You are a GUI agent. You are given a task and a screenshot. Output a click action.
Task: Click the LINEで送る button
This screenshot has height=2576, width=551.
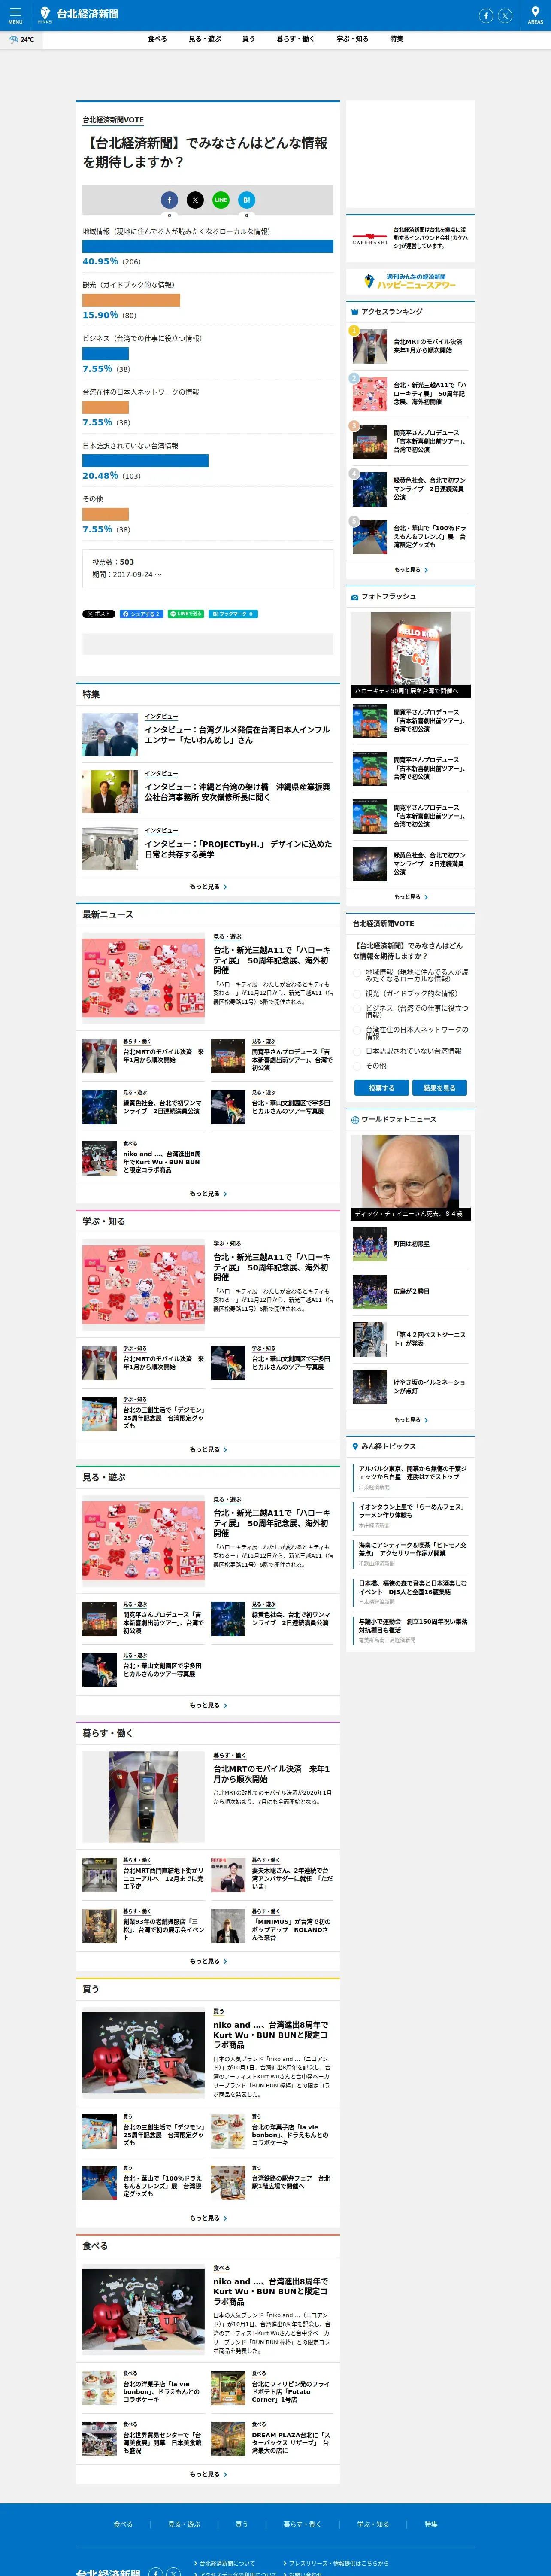click(186, 614)
